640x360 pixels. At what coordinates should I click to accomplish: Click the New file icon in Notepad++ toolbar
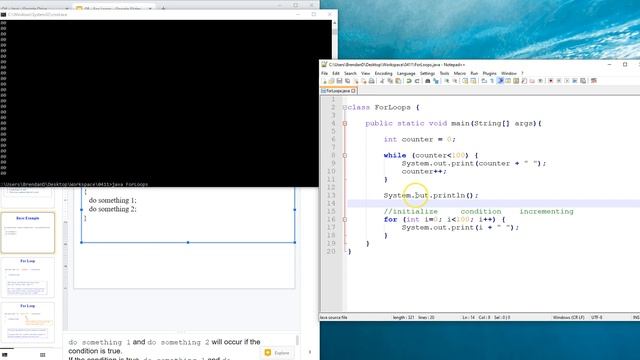coord(324,81)
